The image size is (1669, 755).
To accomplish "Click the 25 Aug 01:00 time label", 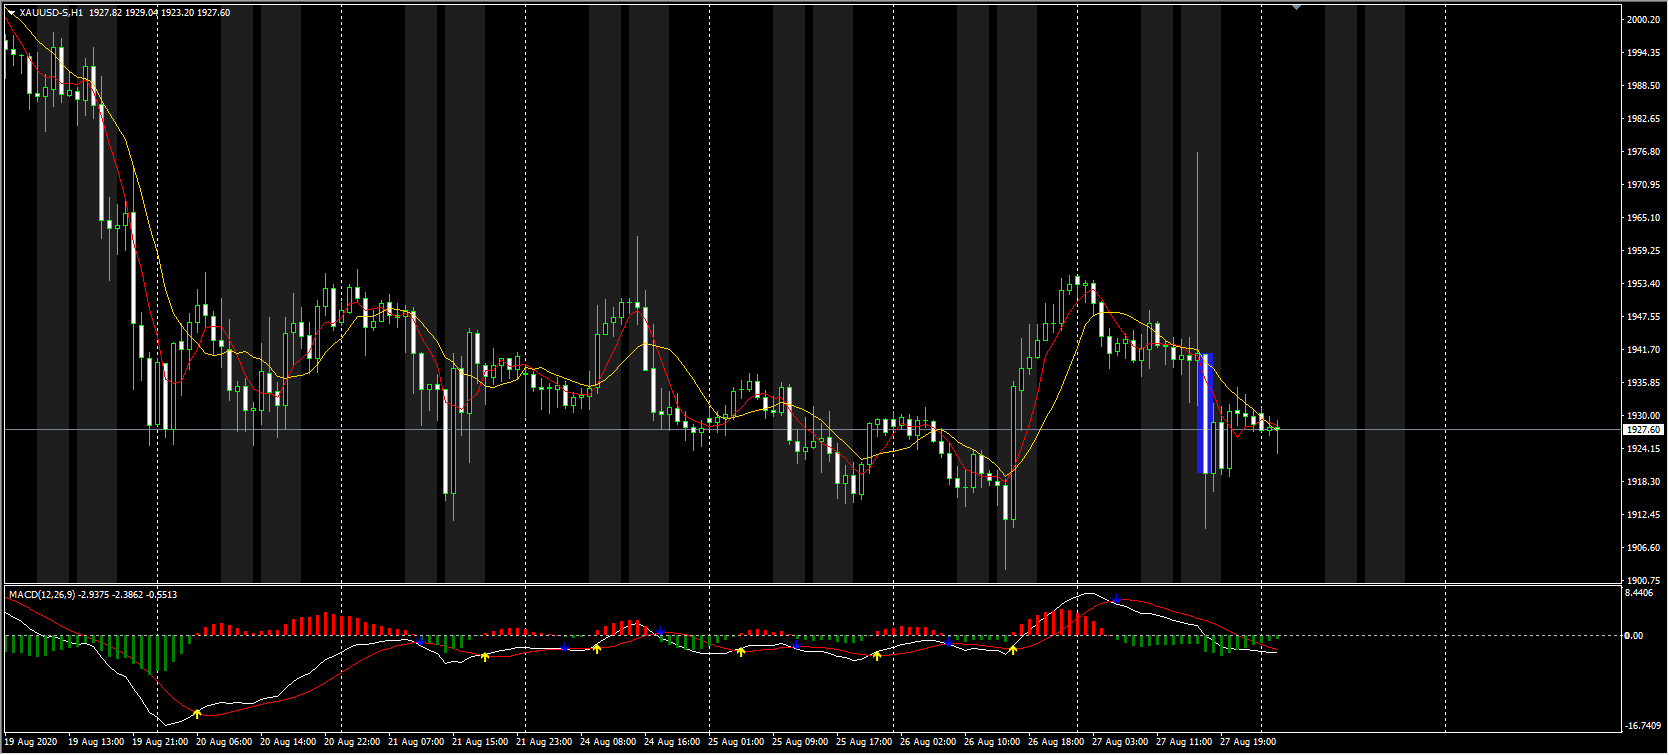I will [736, 742].
